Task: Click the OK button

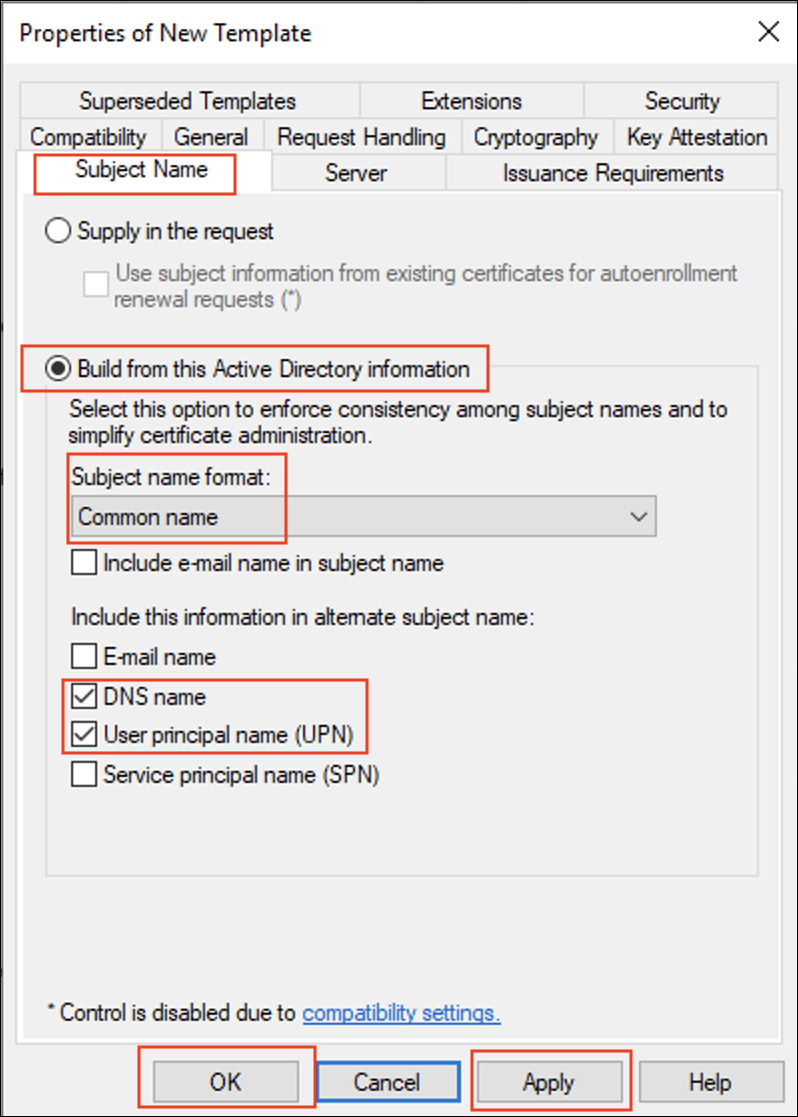Action: click(226, 1082)
